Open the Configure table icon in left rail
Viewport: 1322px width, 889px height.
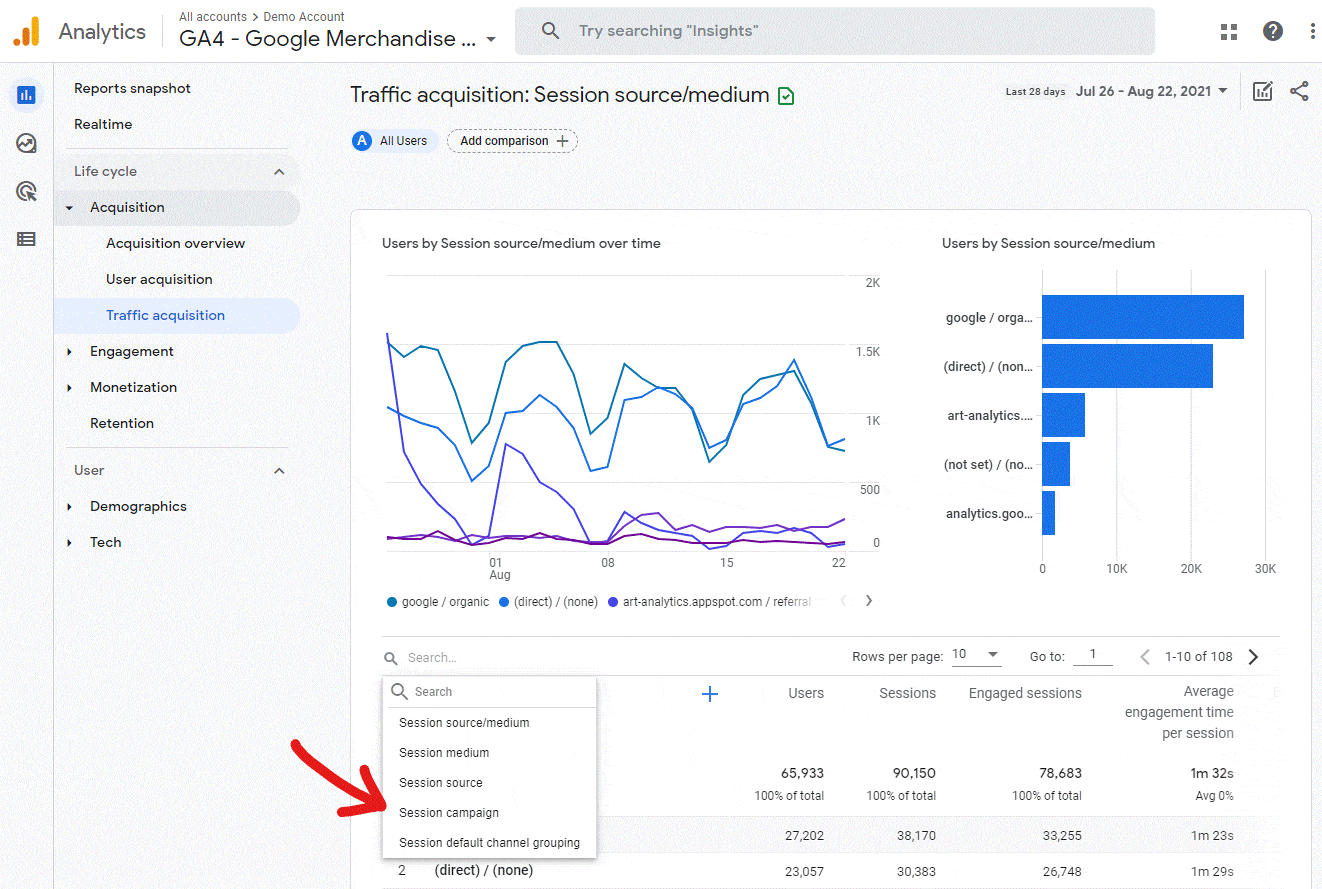coord(26,239)
